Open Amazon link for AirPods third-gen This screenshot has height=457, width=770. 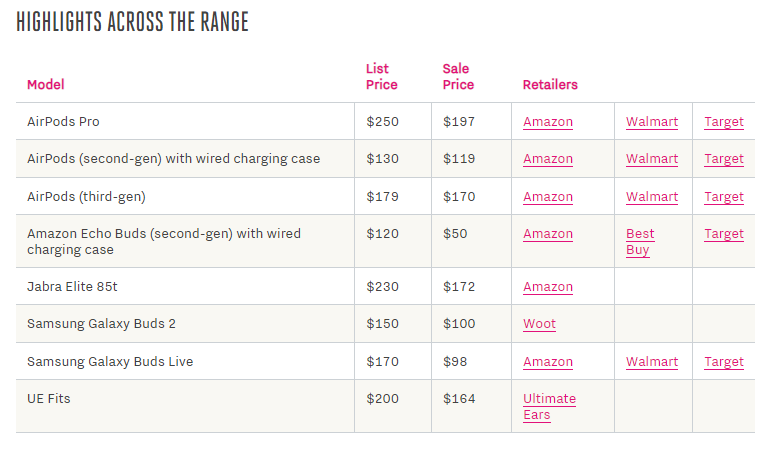pos(548,197)
